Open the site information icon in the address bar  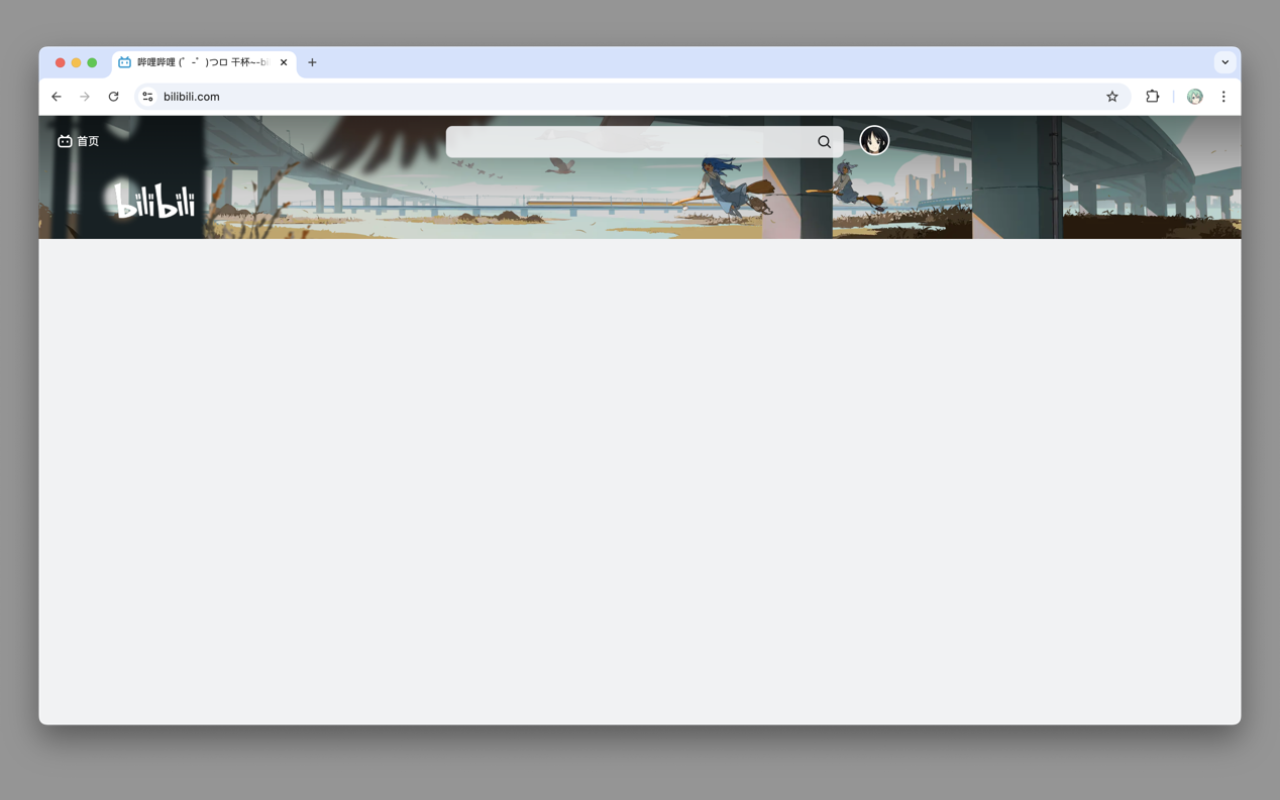(148, 97)
